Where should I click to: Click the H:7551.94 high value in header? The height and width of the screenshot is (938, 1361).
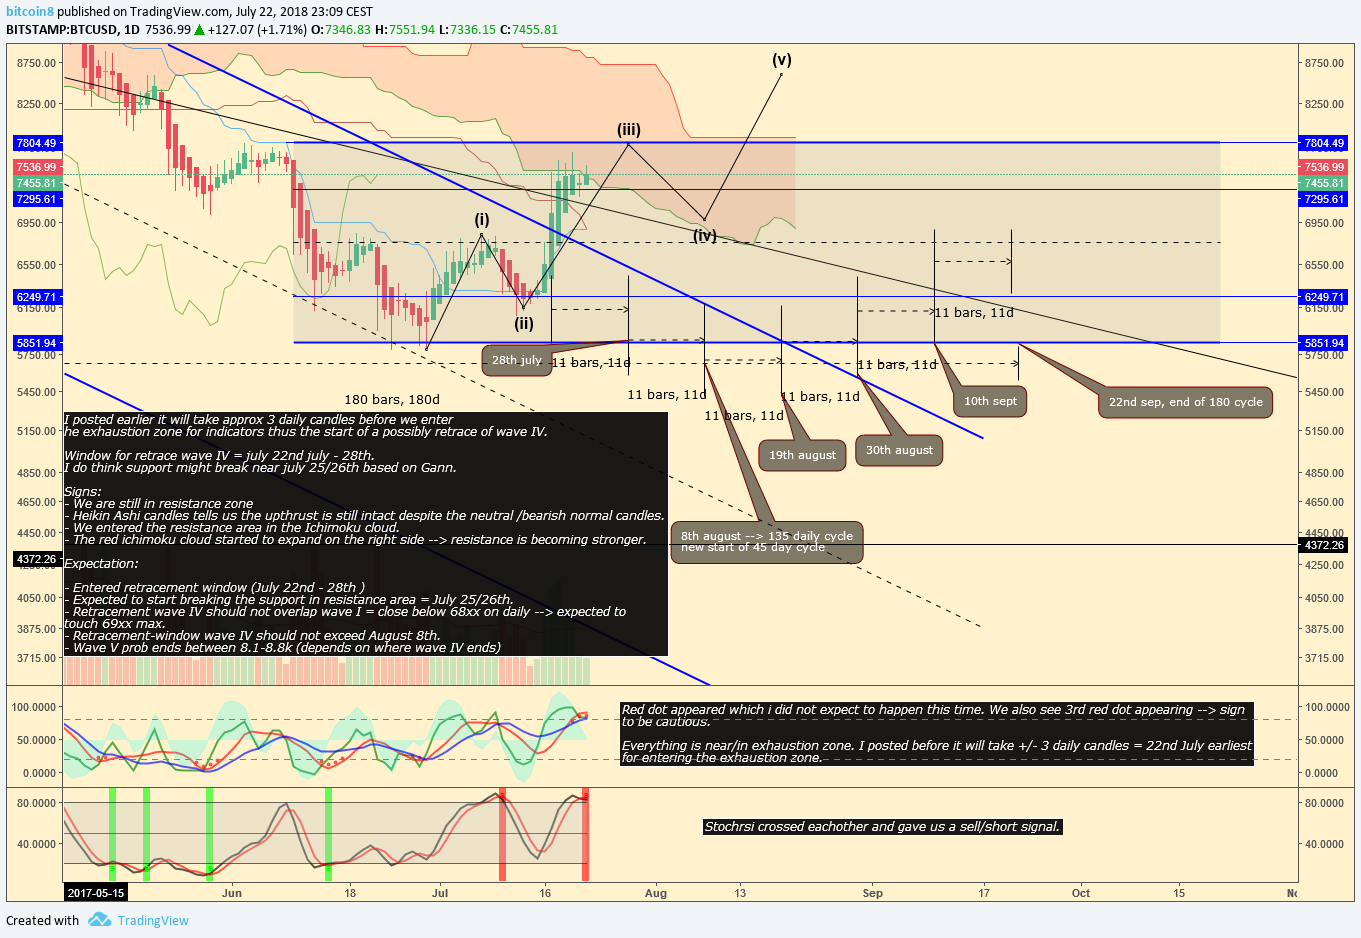(406, 30)
